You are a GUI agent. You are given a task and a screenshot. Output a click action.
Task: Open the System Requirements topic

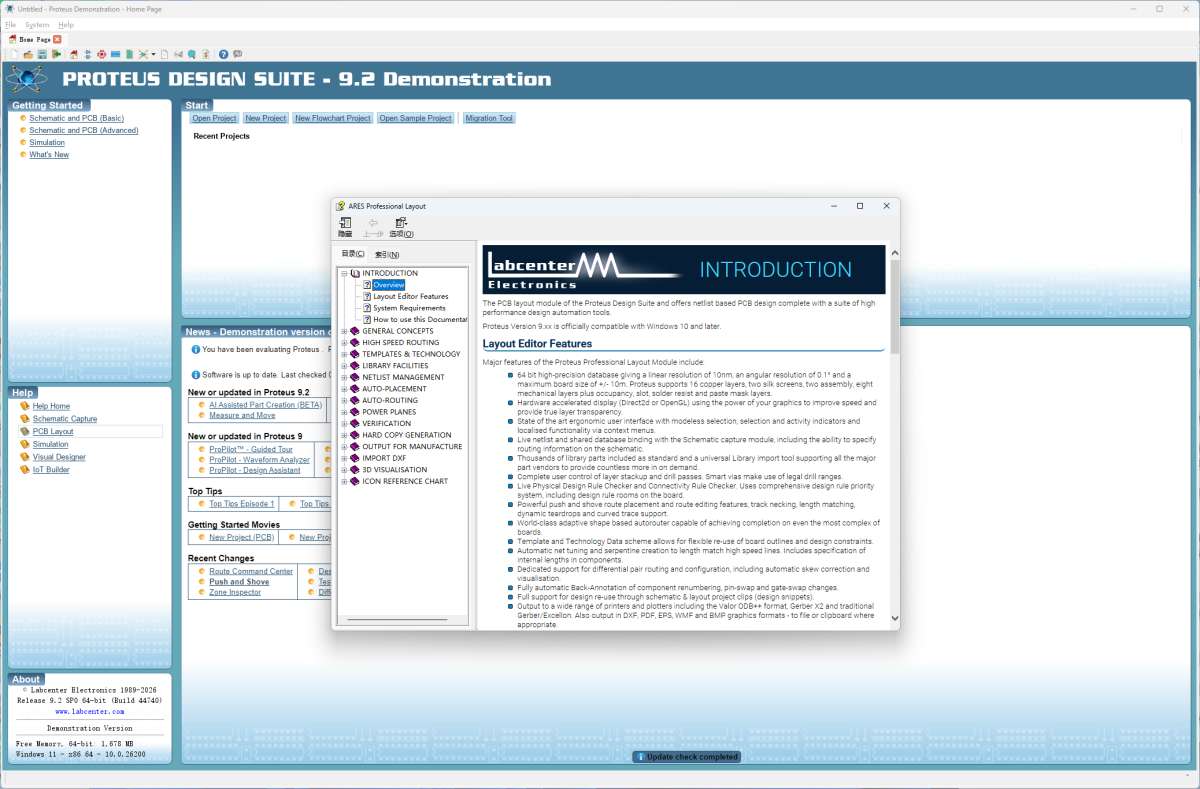(409, 308)
